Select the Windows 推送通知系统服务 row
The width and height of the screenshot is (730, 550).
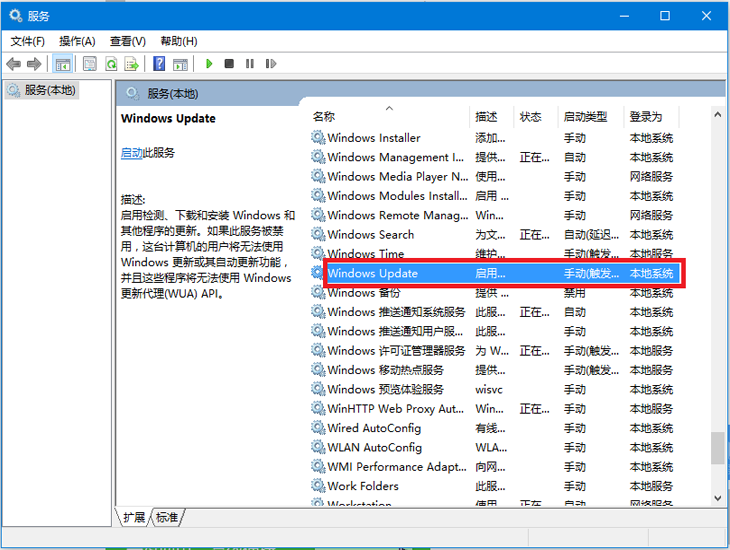[x=495, y=312]
